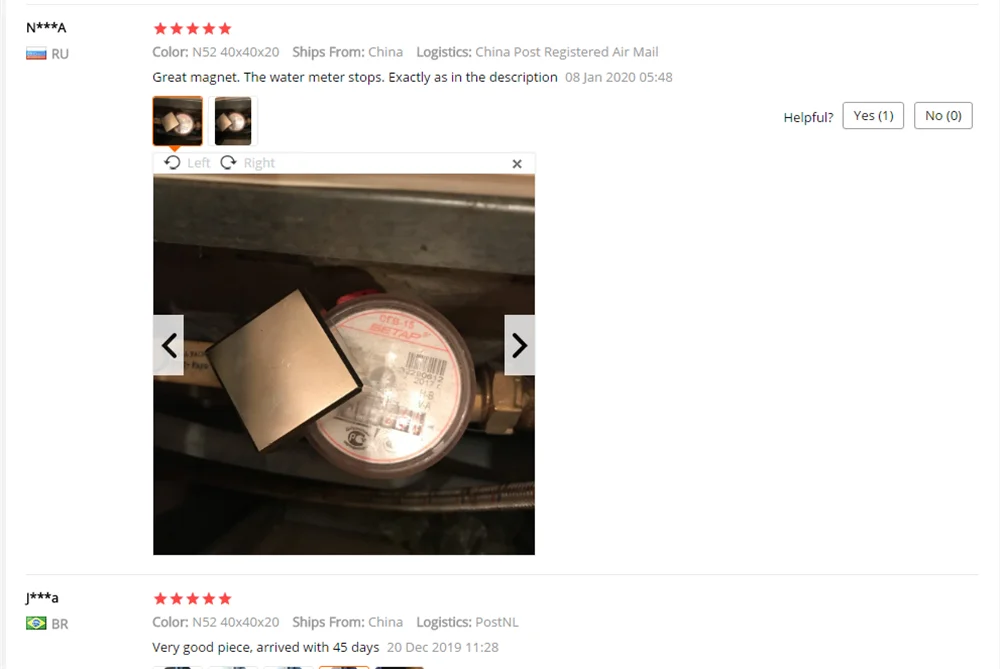1000x669 pixels.
Task: Click reviewer name N***A
Action: (46, 27)
